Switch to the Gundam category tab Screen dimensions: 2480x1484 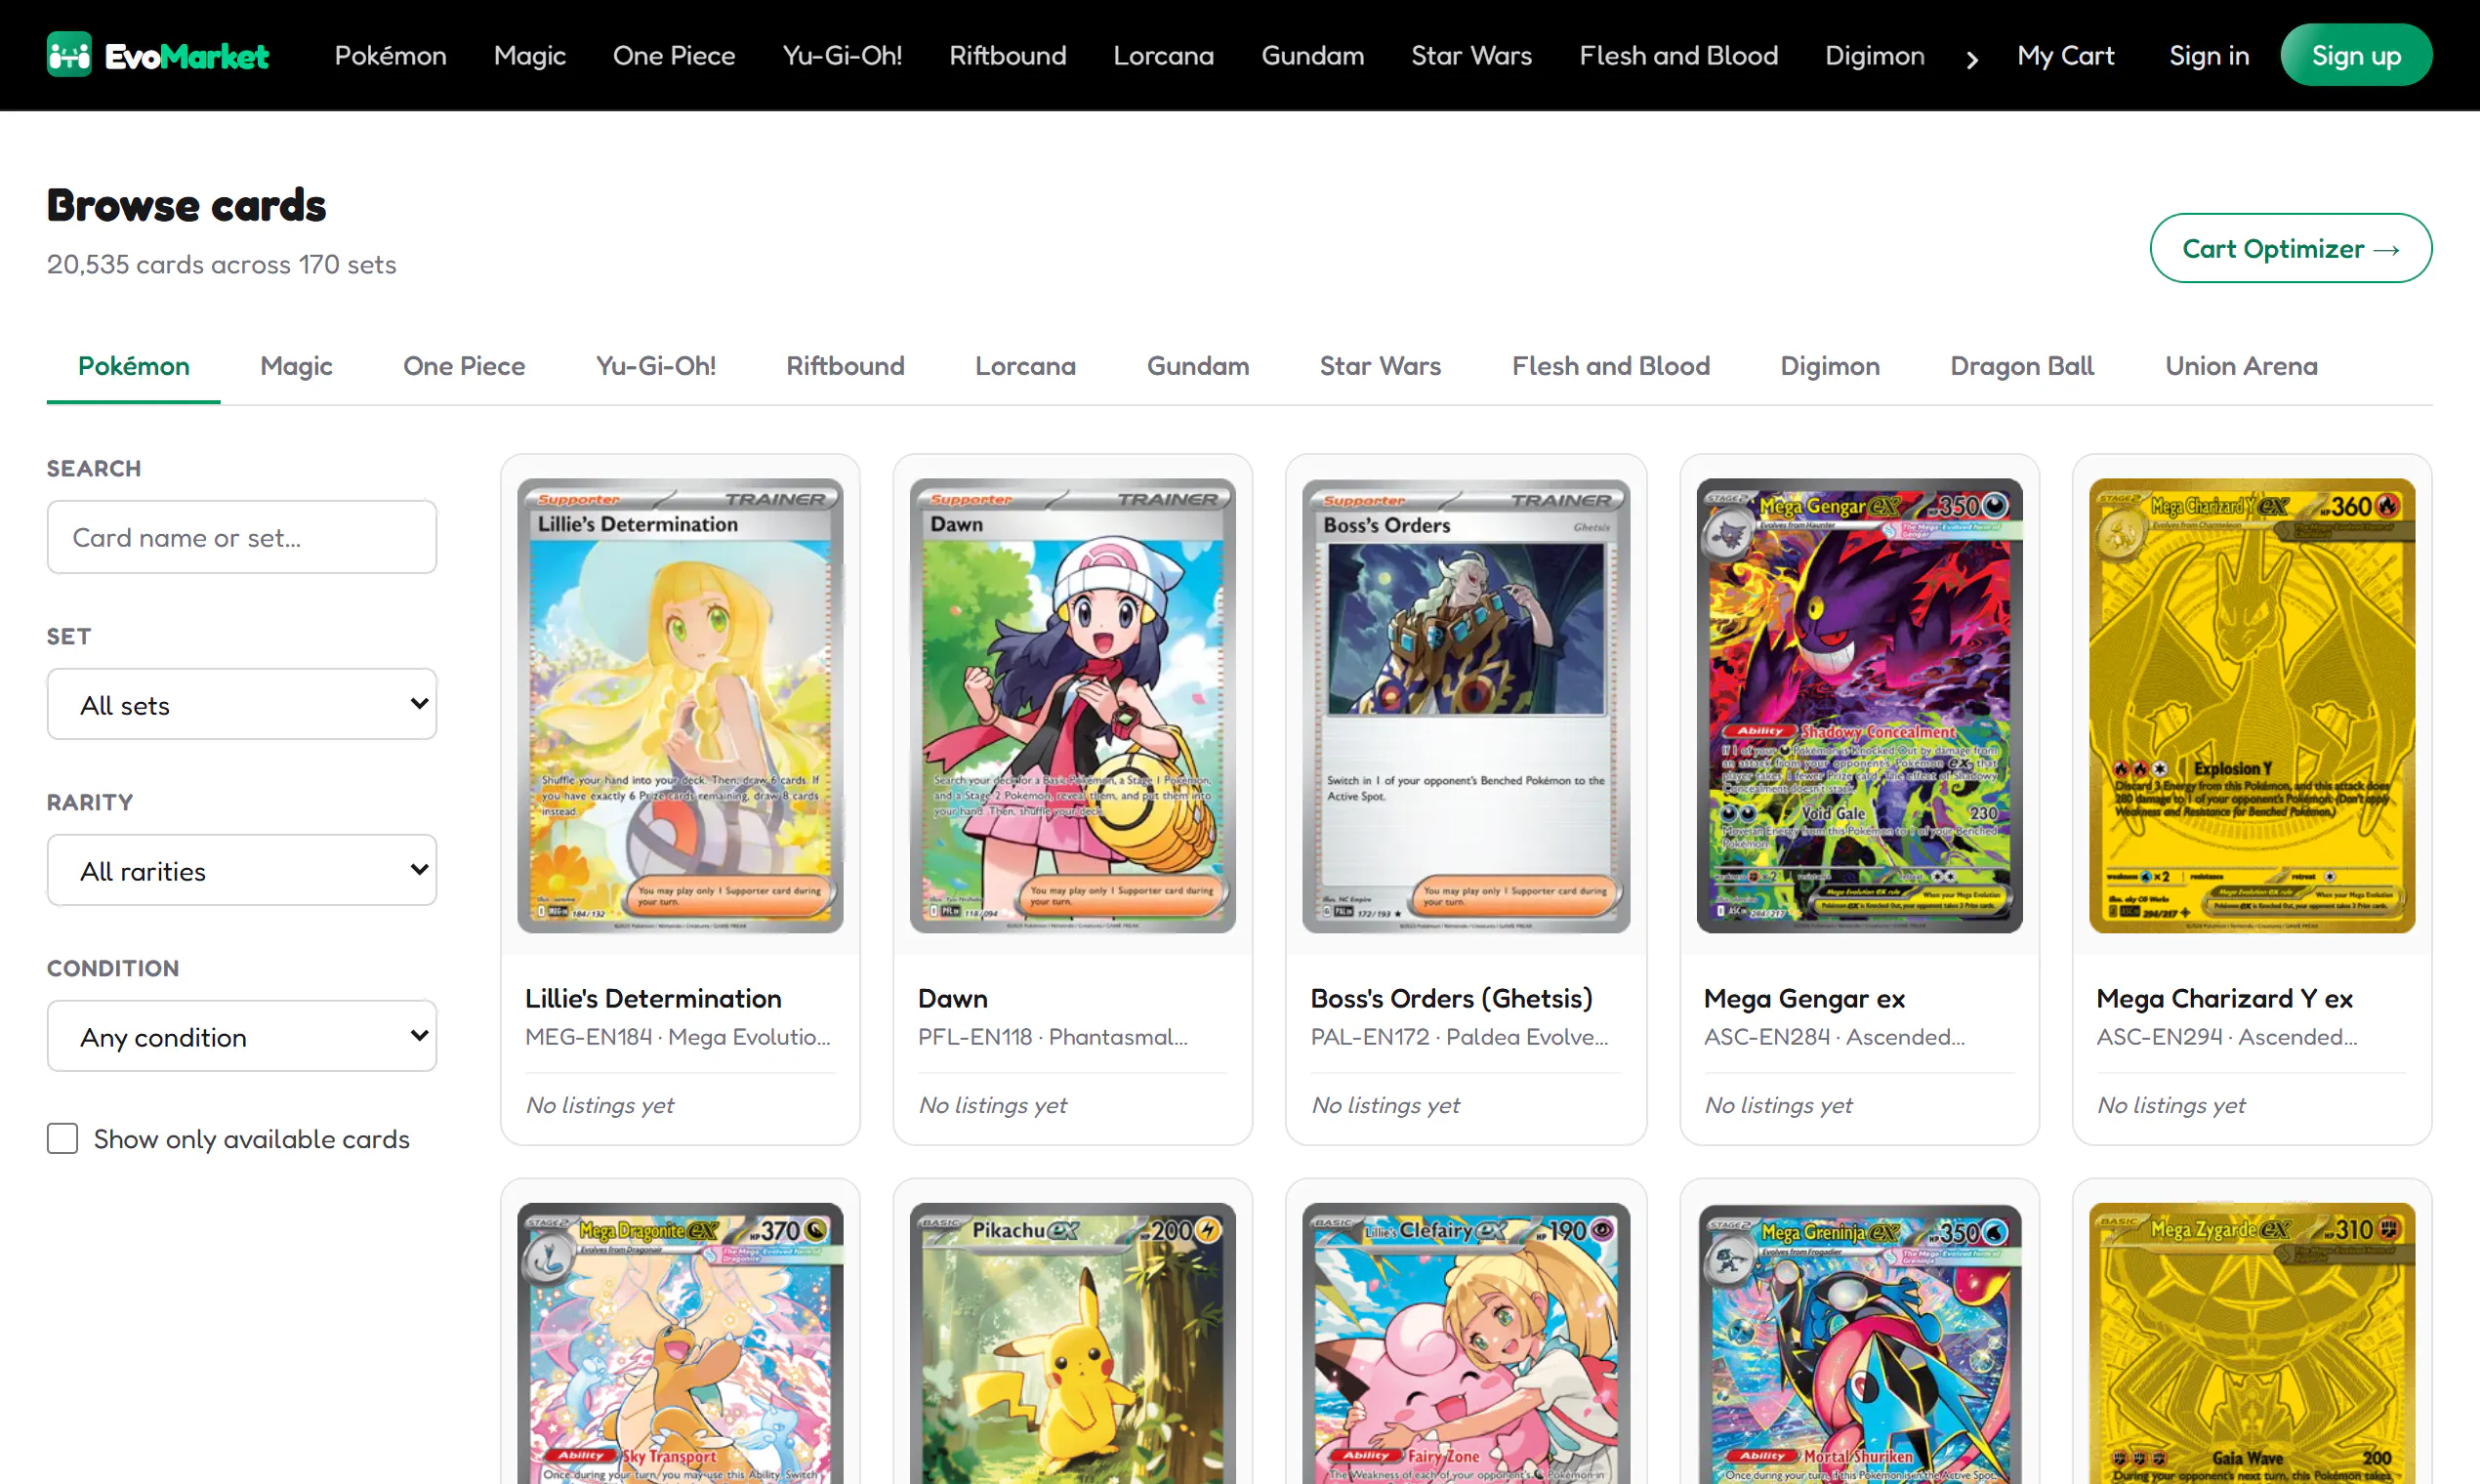[x=1198, y=366]
